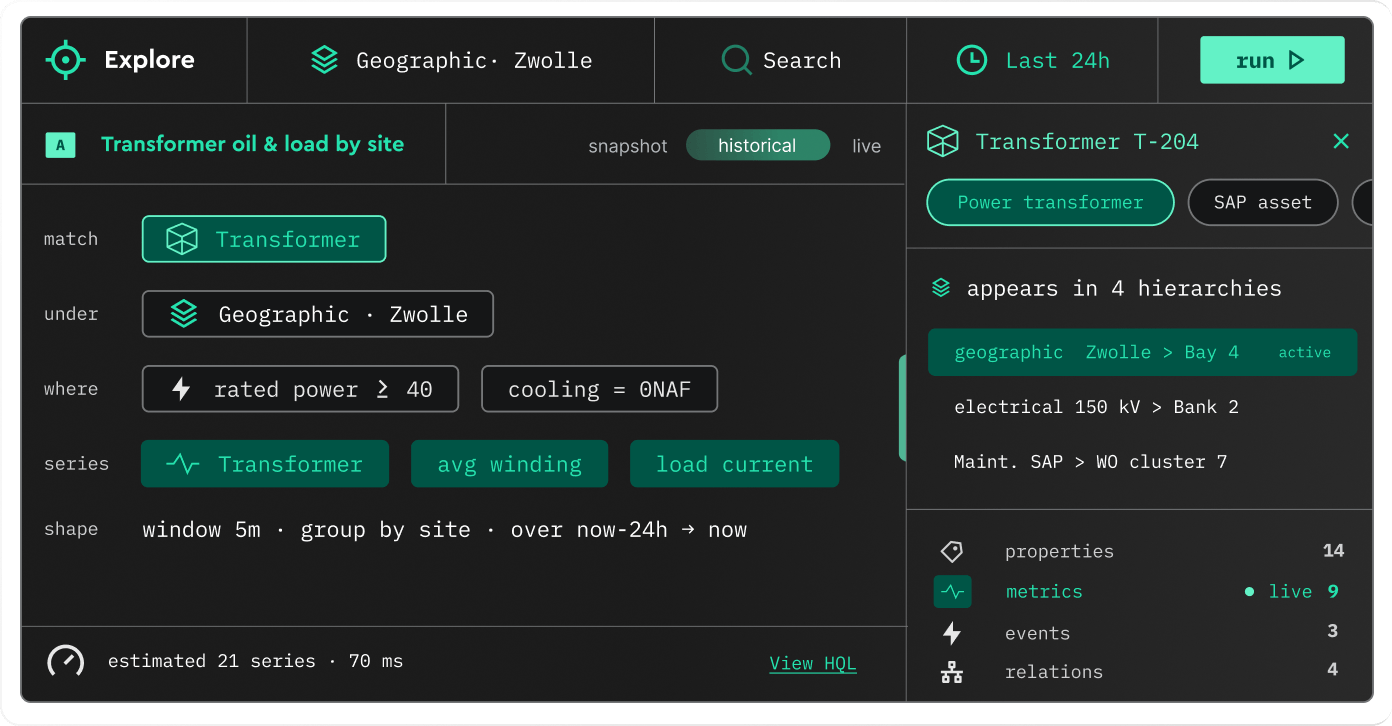Click the clock icon next to Last 24h
This screenshot has width=1392, height=726.
(972, 60)
